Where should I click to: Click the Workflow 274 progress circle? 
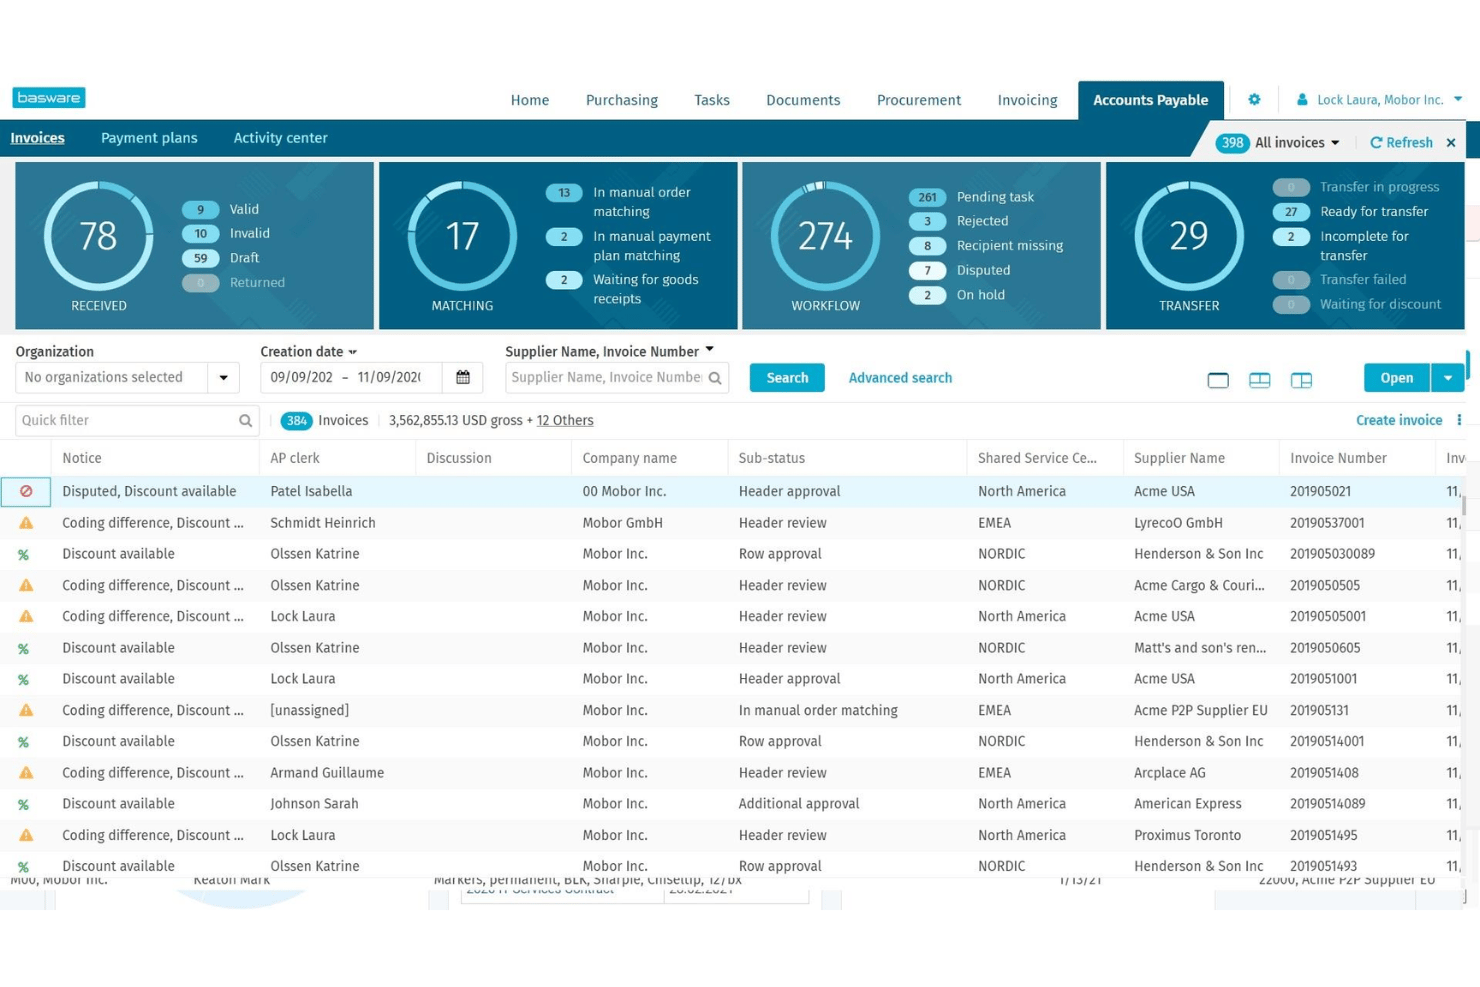tap(825, 236)
